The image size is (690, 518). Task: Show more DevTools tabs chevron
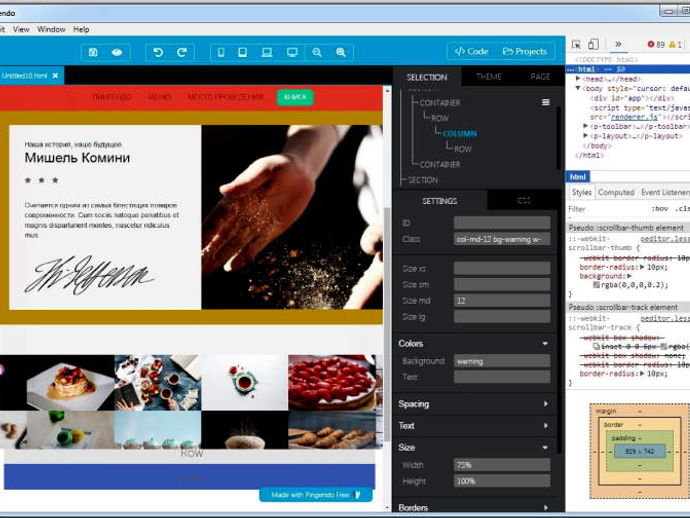point(618,44)
